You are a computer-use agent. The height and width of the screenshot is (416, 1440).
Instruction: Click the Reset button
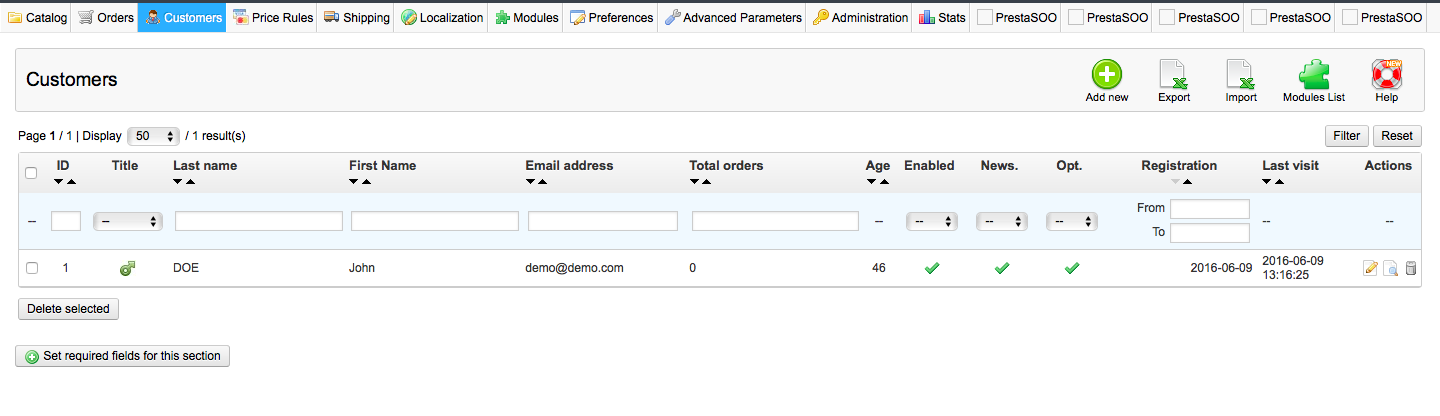(x=1397, y=136)
